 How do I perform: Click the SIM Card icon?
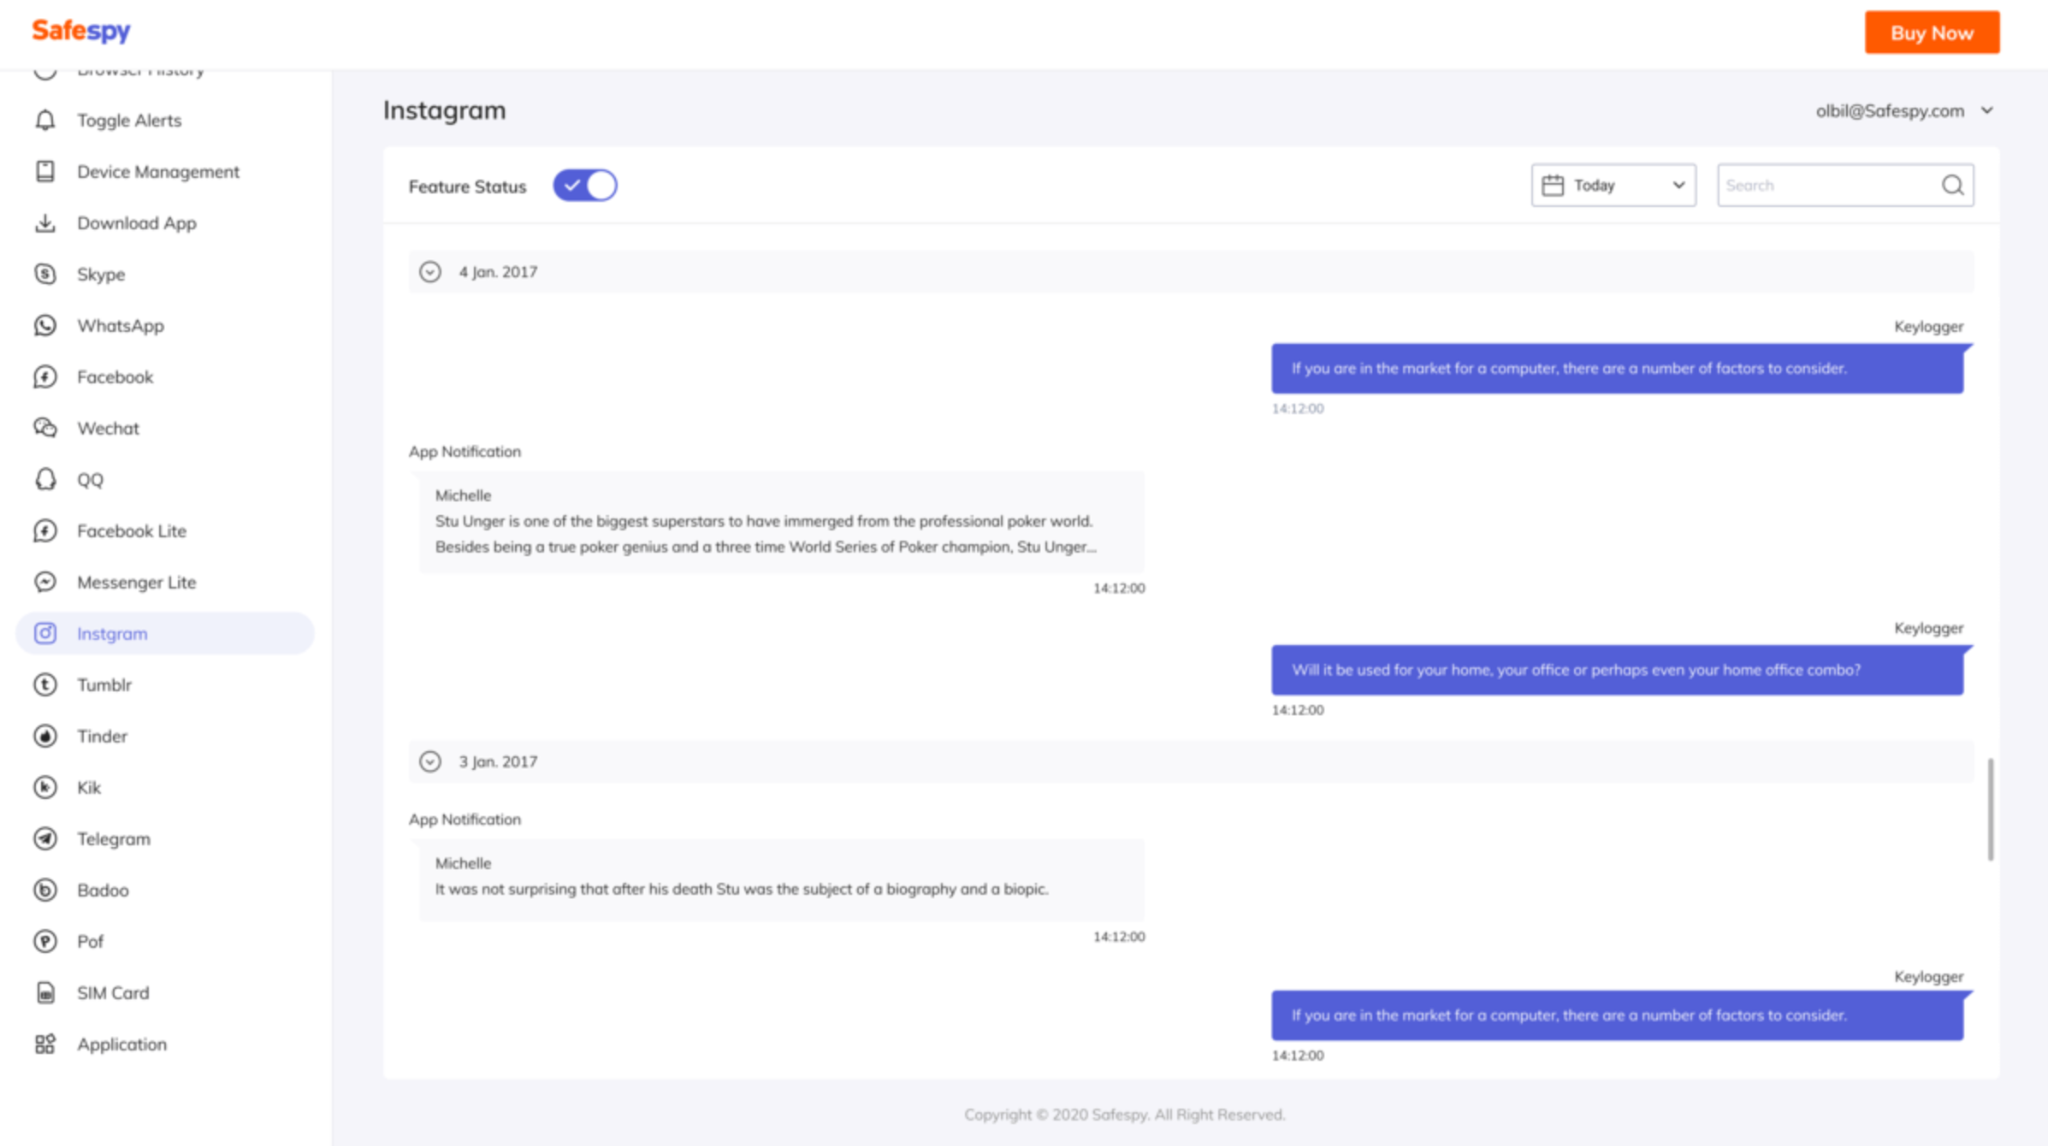click(x=45, y=992)
